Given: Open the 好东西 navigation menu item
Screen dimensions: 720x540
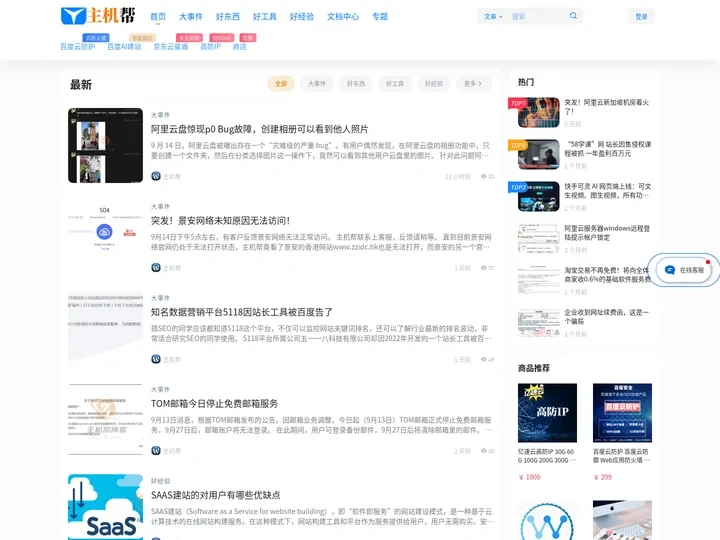Looking at the screenshot, I should [x=228, y=17].
